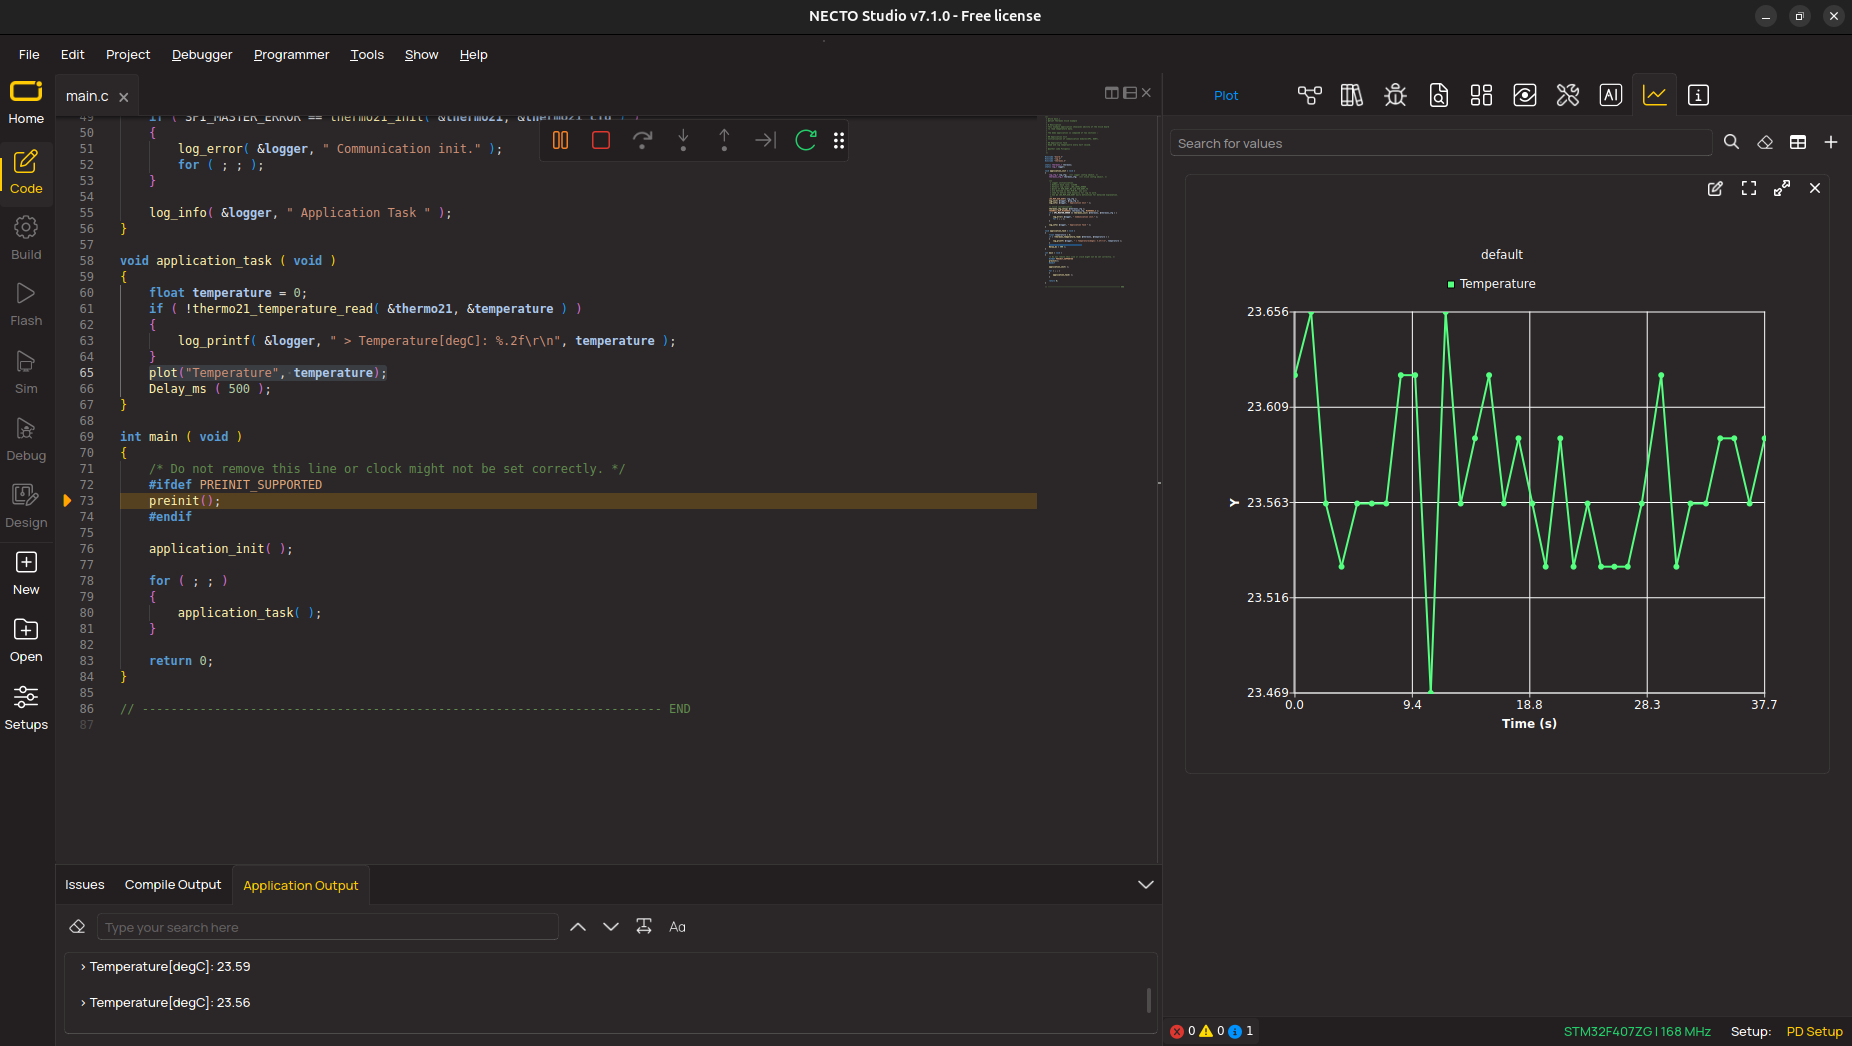Clear application output with eraser icon
Viewport: 1852px width, 1046px height.
(77, 927)
